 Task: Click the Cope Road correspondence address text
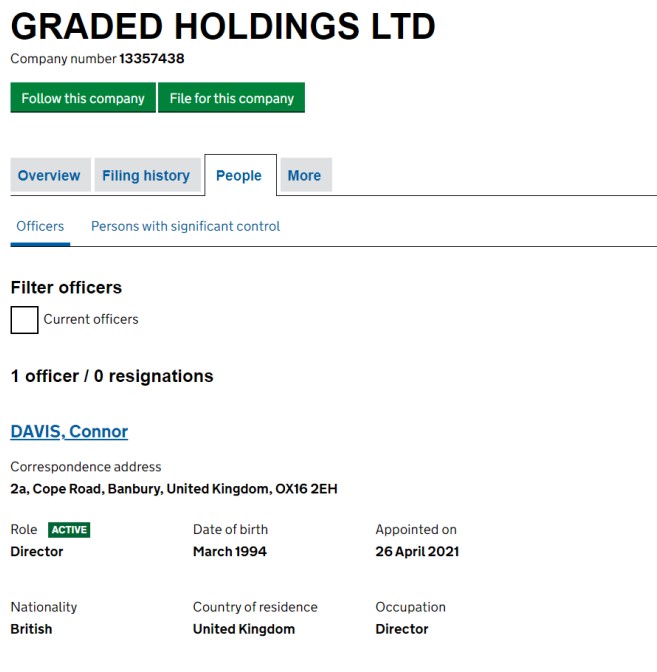click(x=174, y=489)
